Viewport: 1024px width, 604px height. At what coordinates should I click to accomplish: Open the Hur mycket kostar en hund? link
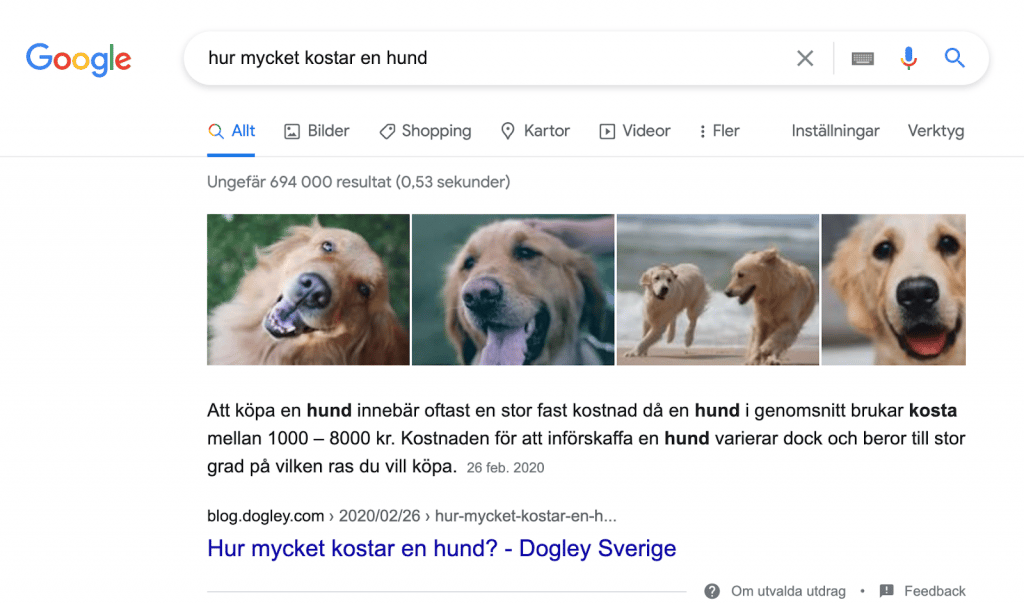pyautogui.click(x=441, y=548)
